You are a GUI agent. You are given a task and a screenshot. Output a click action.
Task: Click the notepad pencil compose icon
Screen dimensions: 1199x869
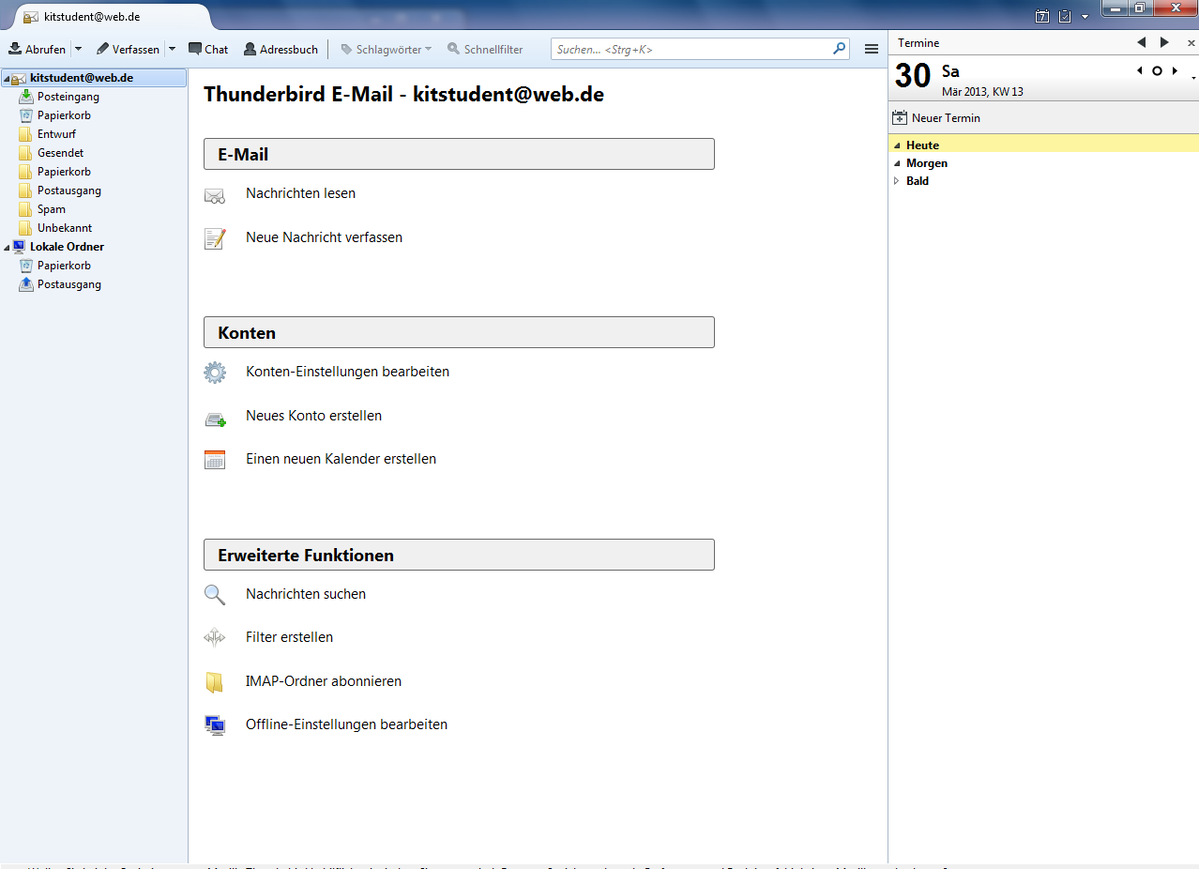pyautogui.click(x=215, y=239)
